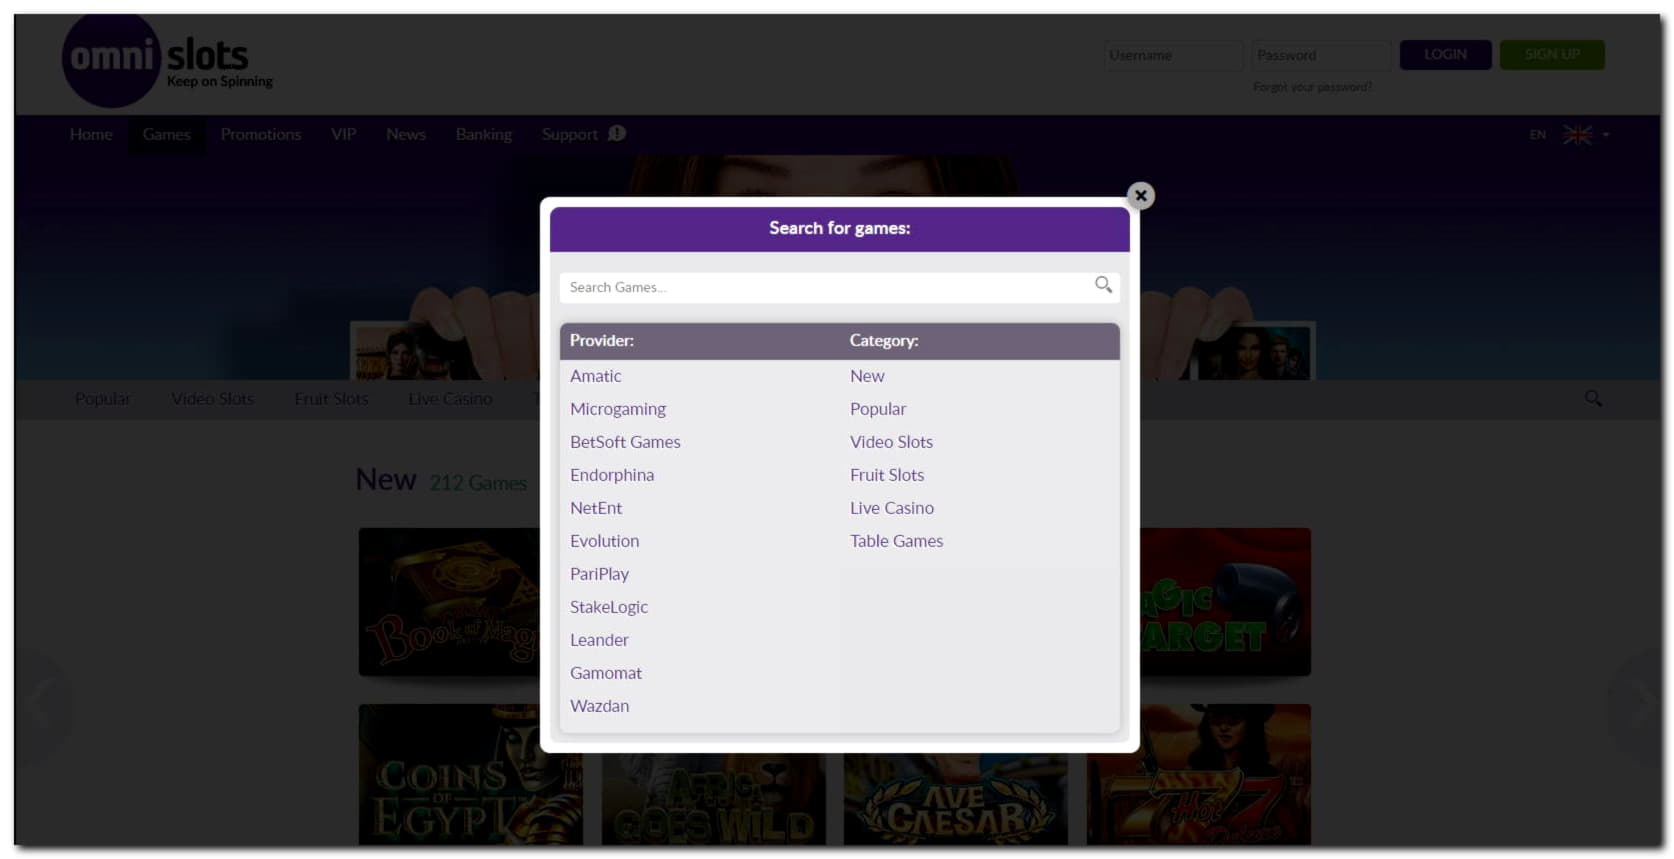Click the LOGIN button
Screen dimensions: 1674x859
[x=1445, y=55]
